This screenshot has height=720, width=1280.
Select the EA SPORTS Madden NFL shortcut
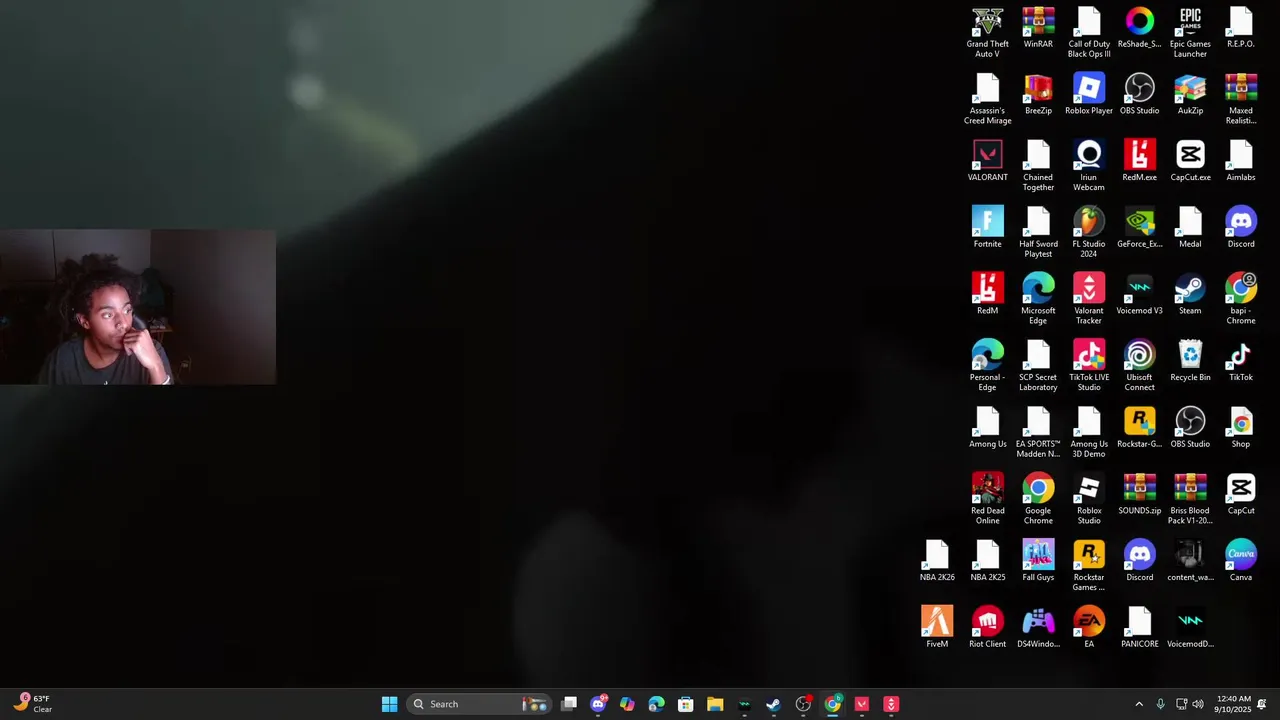coord(1038,433)
